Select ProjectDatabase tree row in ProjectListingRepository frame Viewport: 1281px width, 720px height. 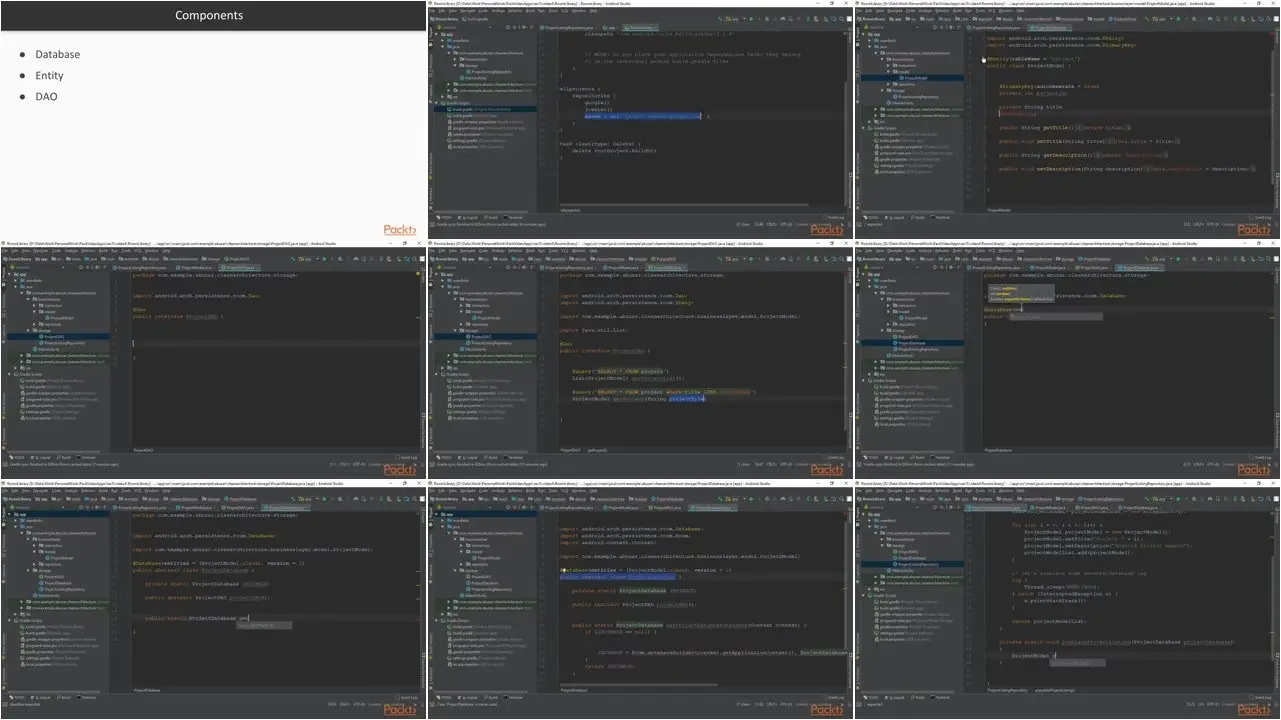pos(912,558)
